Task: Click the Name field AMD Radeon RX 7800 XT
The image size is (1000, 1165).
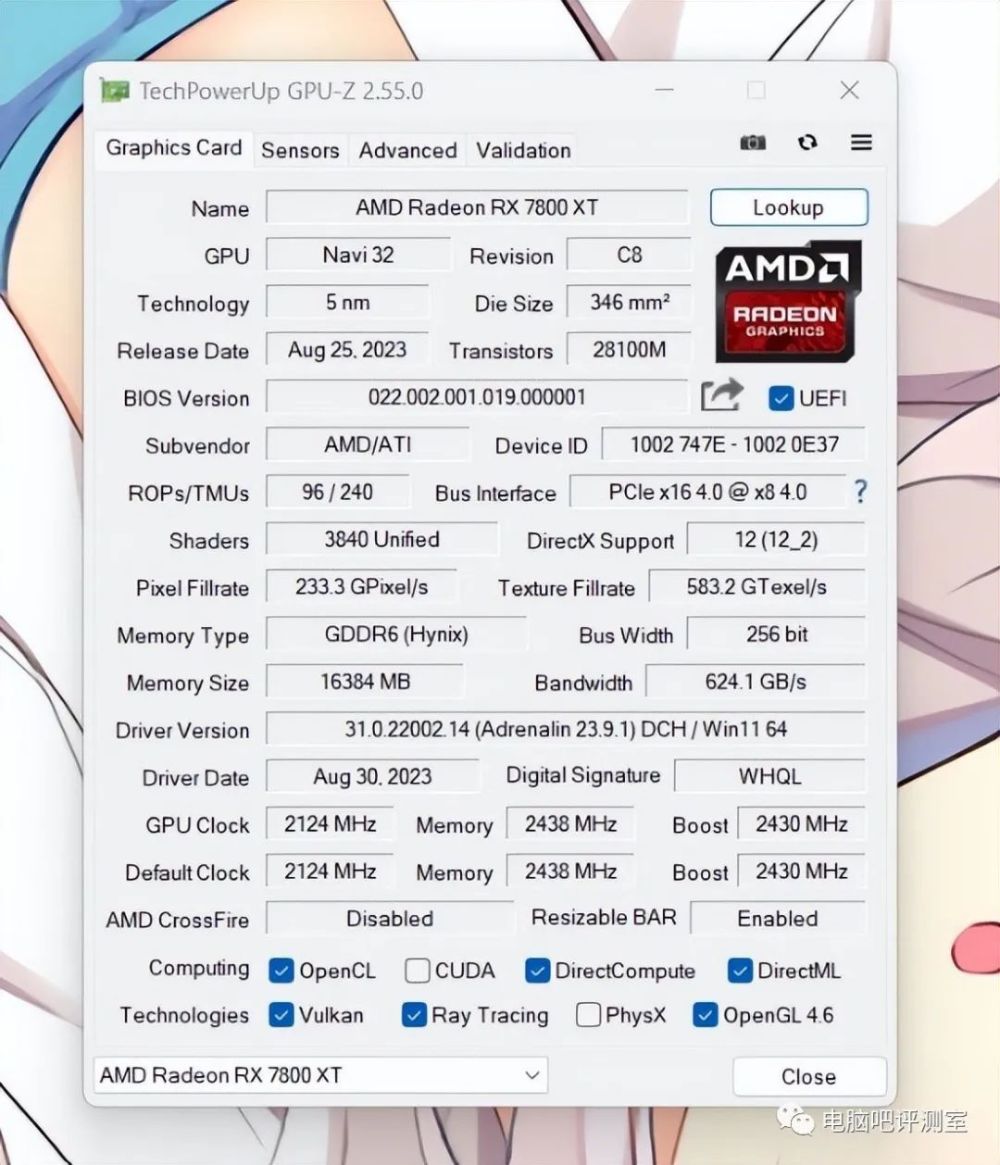Action: coord(477,207)
